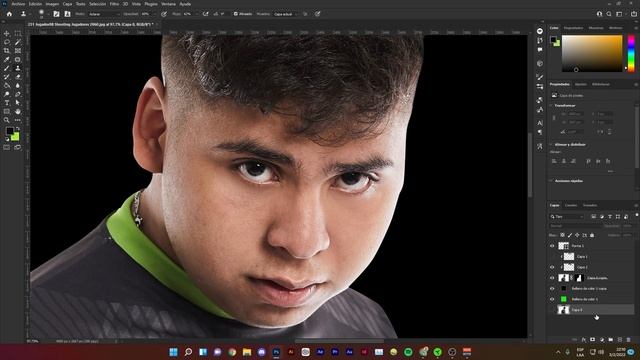Viewport: 640px width, 360px height.
Task: Select the Zoom magnifier tool
Action: [x=7, y=120]
